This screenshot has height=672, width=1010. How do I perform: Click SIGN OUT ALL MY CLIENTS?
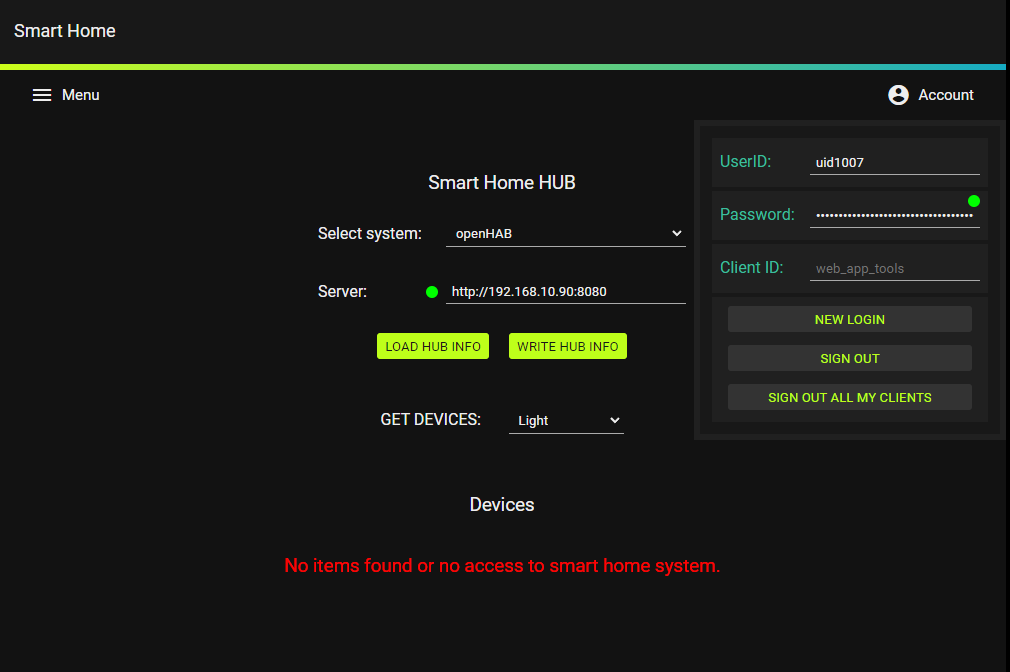pyautogui.click(x=849, y=397)
